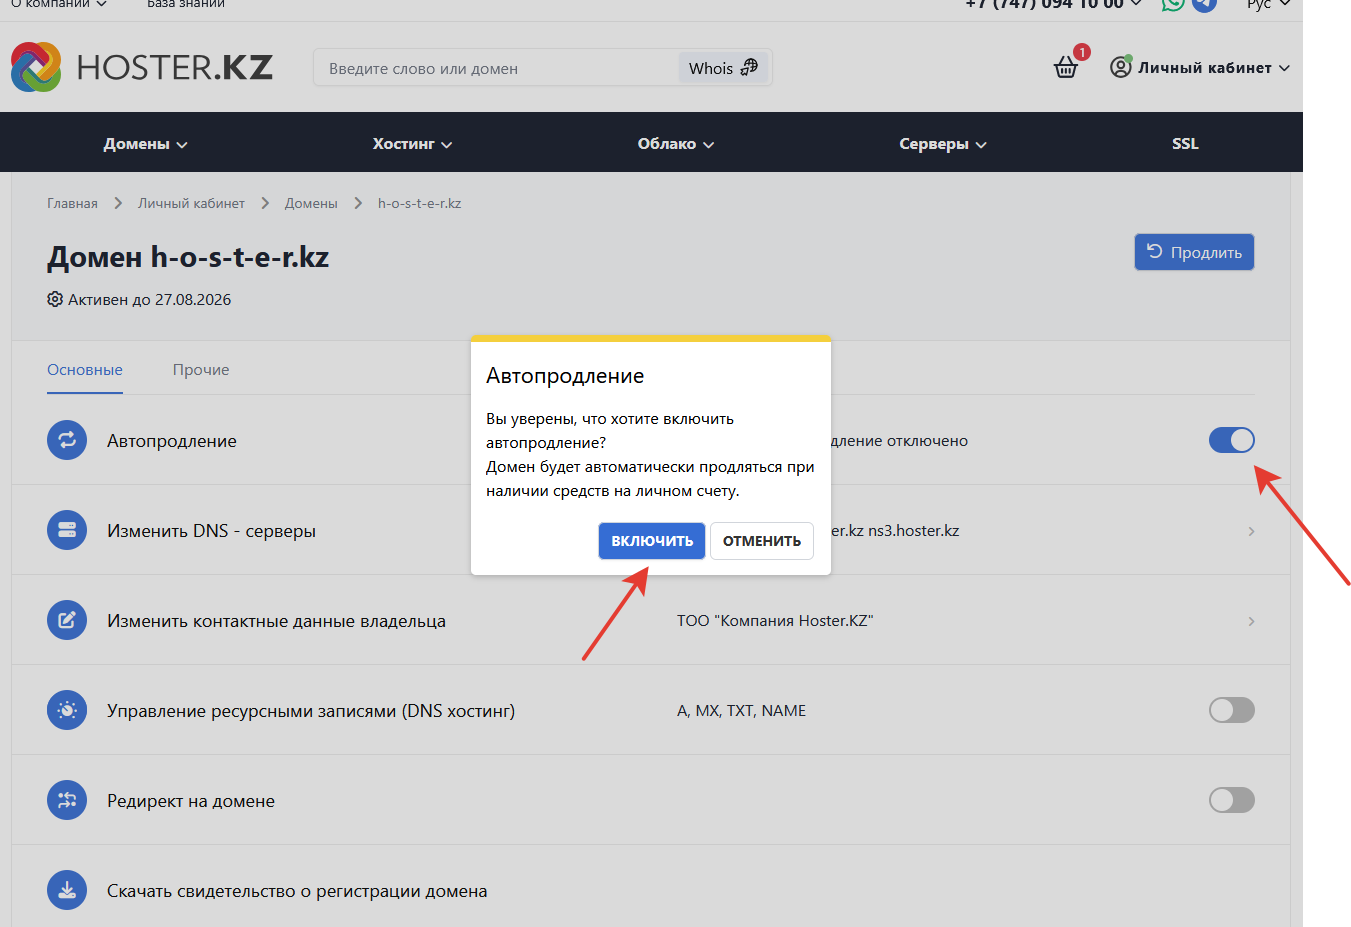The height and width of the screenshot is (927, 1351).
Task: Click the Продлить renew button
Action: tap(1194, 252)
